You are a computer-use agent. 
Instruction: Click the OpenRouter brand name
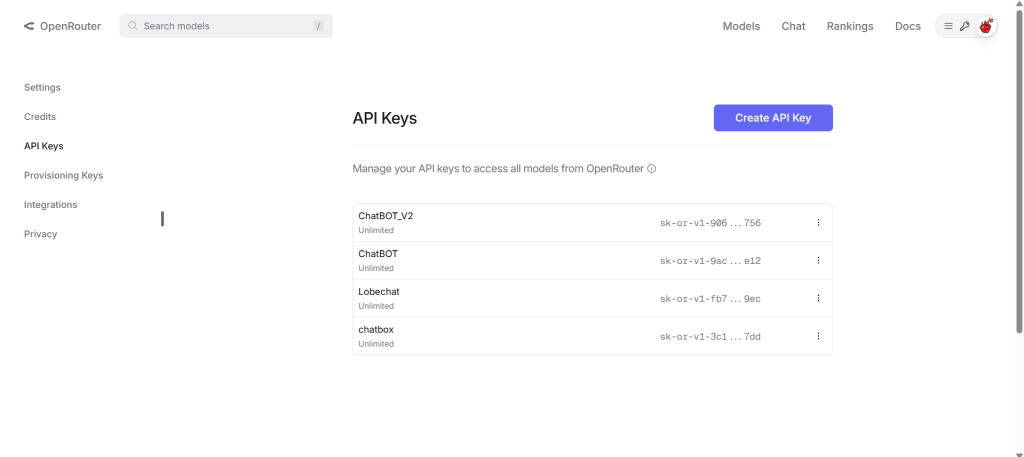(71, 26)
